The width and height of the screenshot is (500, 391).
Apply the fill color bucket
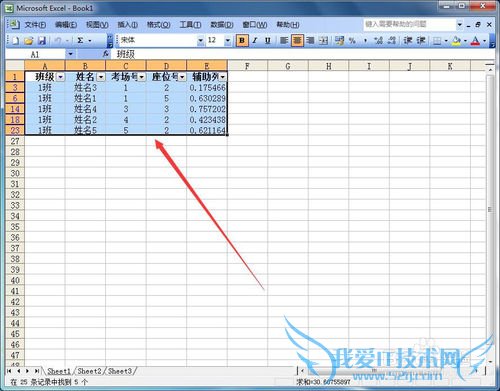[x=456, y=41]
